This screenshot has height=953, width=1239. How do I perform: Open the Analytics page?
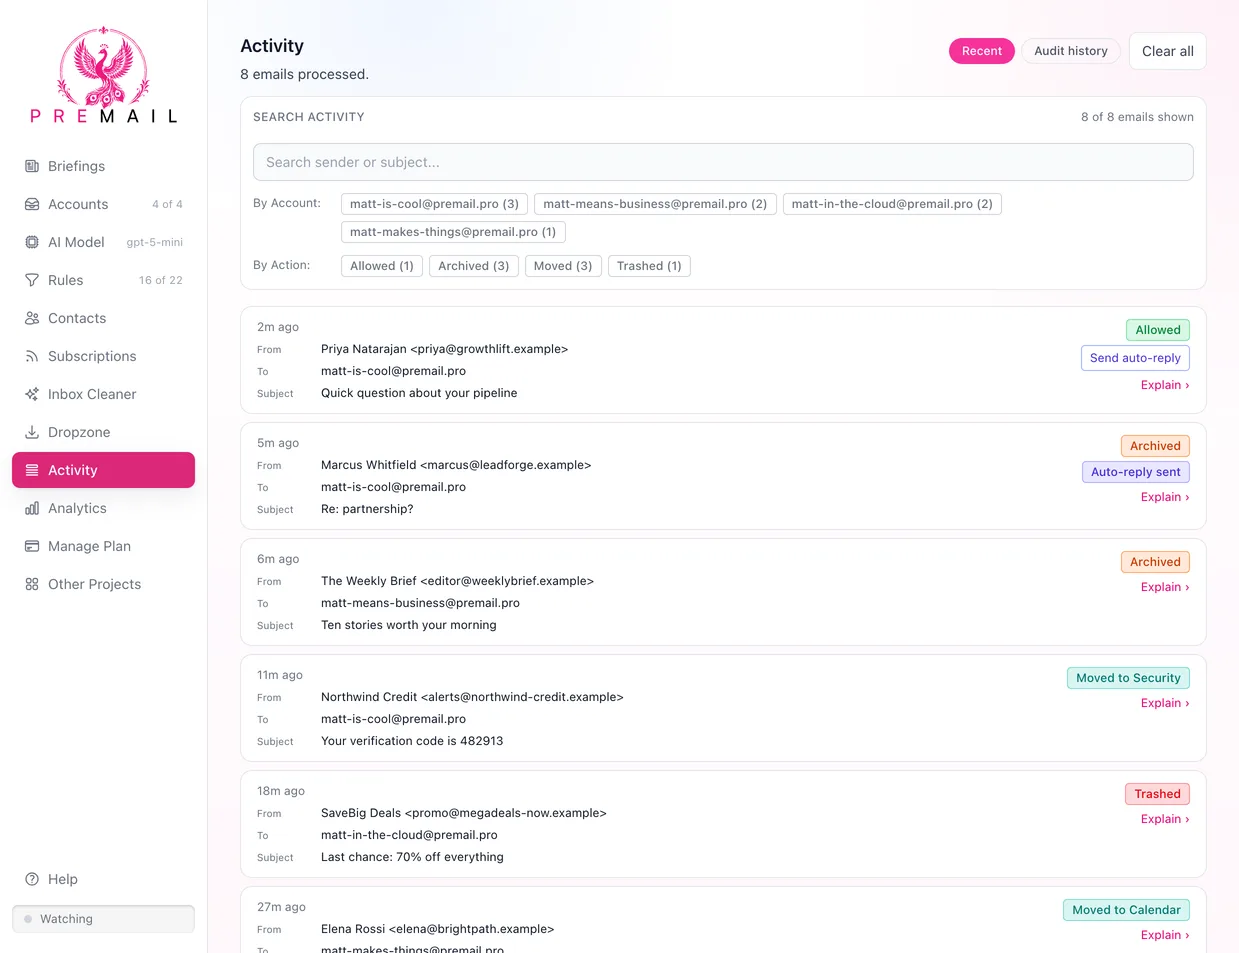(103, 508)
